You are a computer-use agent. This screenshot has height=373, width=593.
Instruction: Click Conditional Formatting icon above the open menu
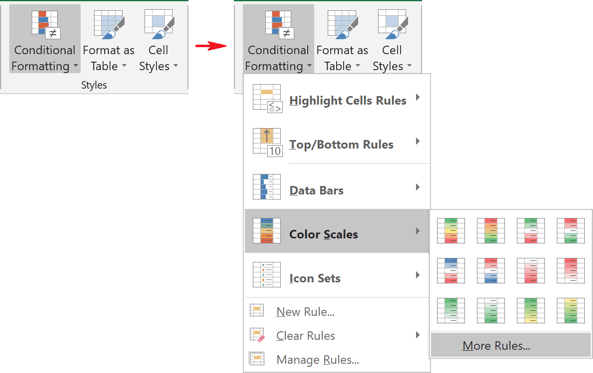coord(278,25)
